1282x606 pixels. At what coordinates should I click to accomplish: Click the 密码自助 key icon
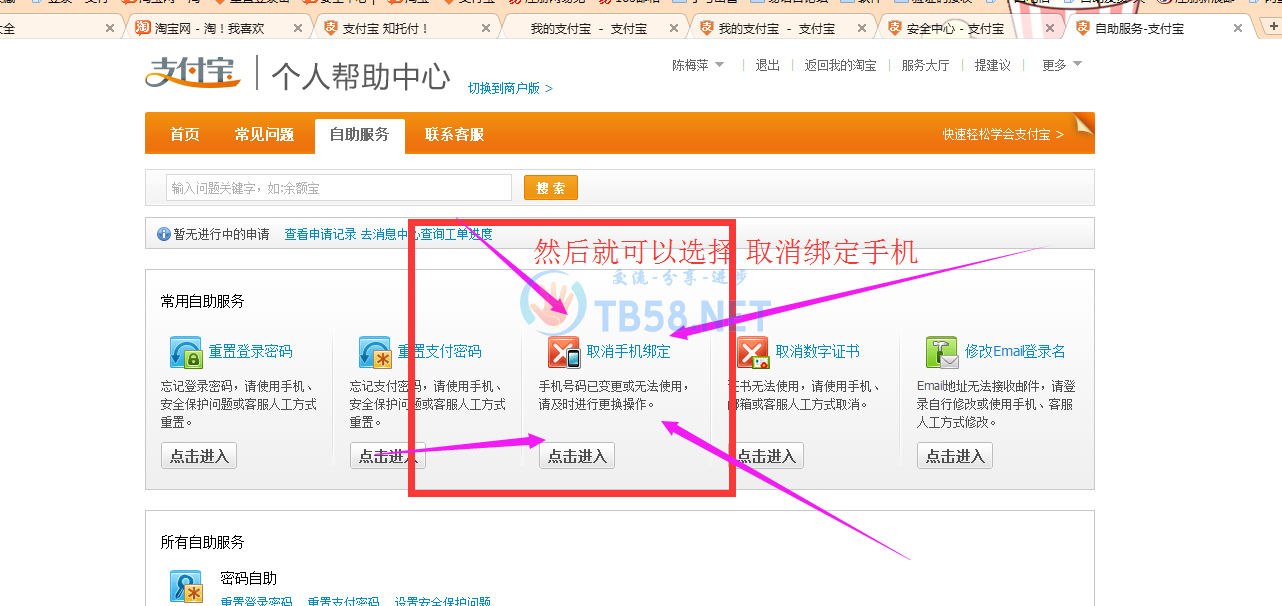(186, 587)
